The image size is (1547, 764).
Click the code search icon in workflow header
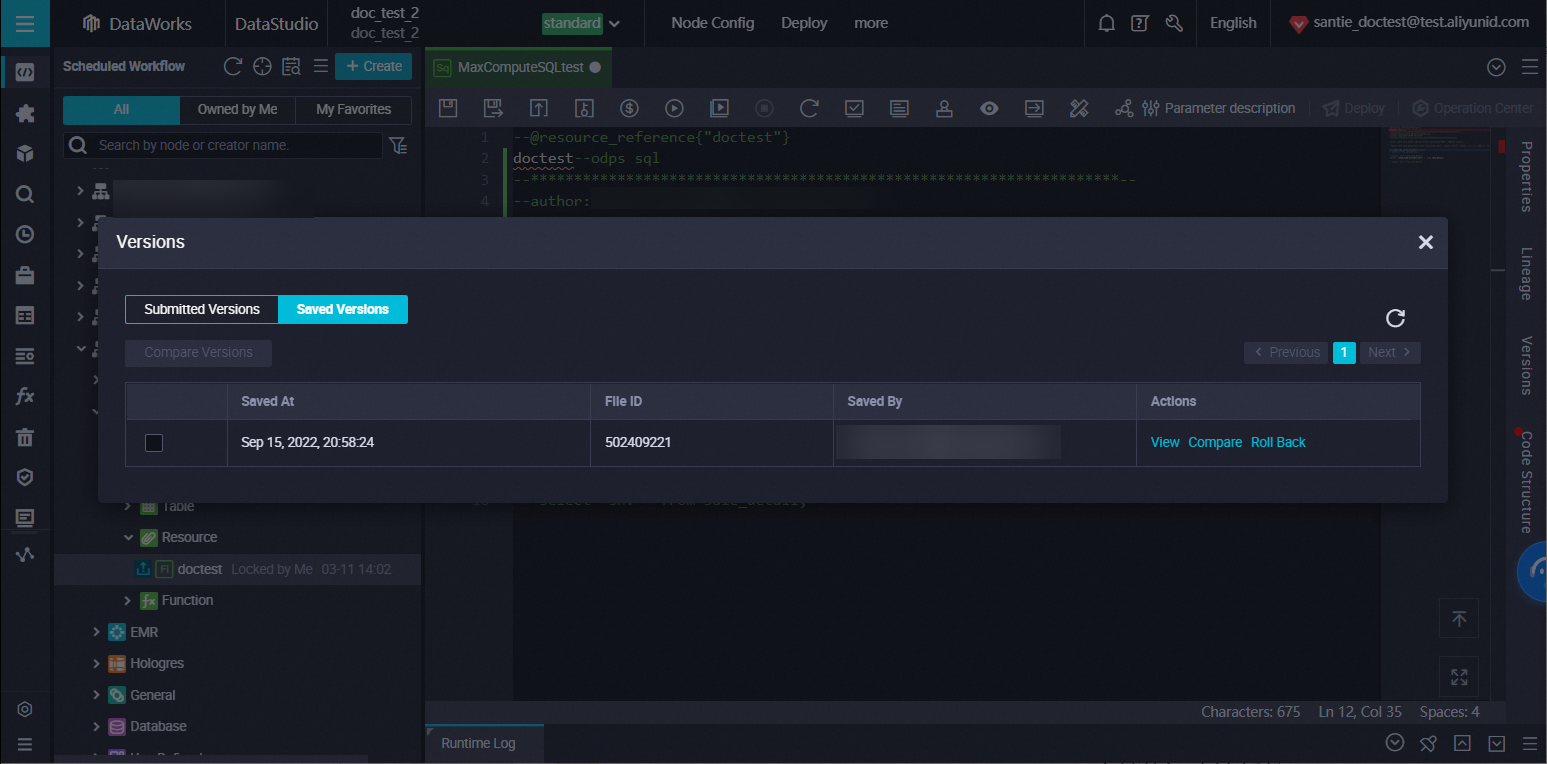tap(291, 66)
